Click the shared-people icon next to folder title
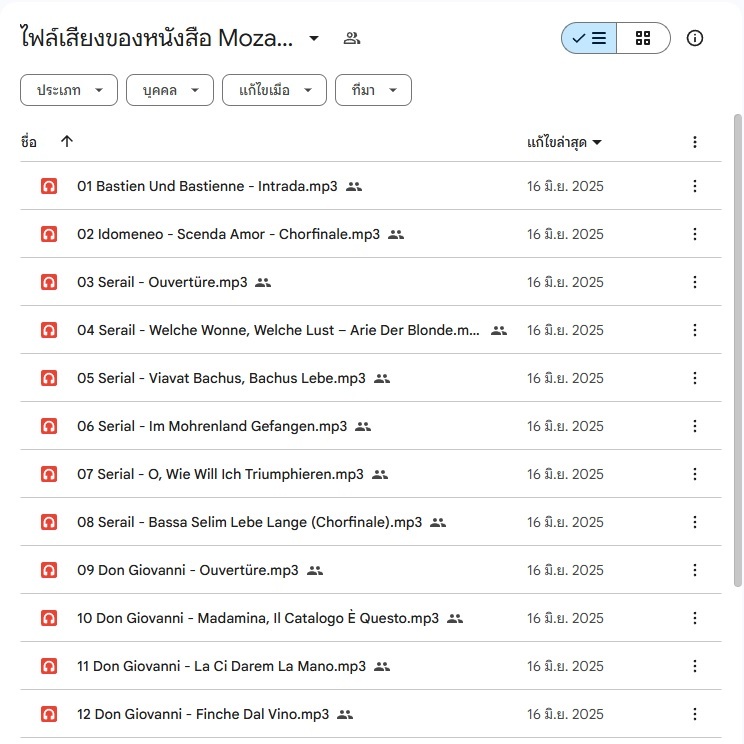This screenshot has height=744, width=744. 351,38
